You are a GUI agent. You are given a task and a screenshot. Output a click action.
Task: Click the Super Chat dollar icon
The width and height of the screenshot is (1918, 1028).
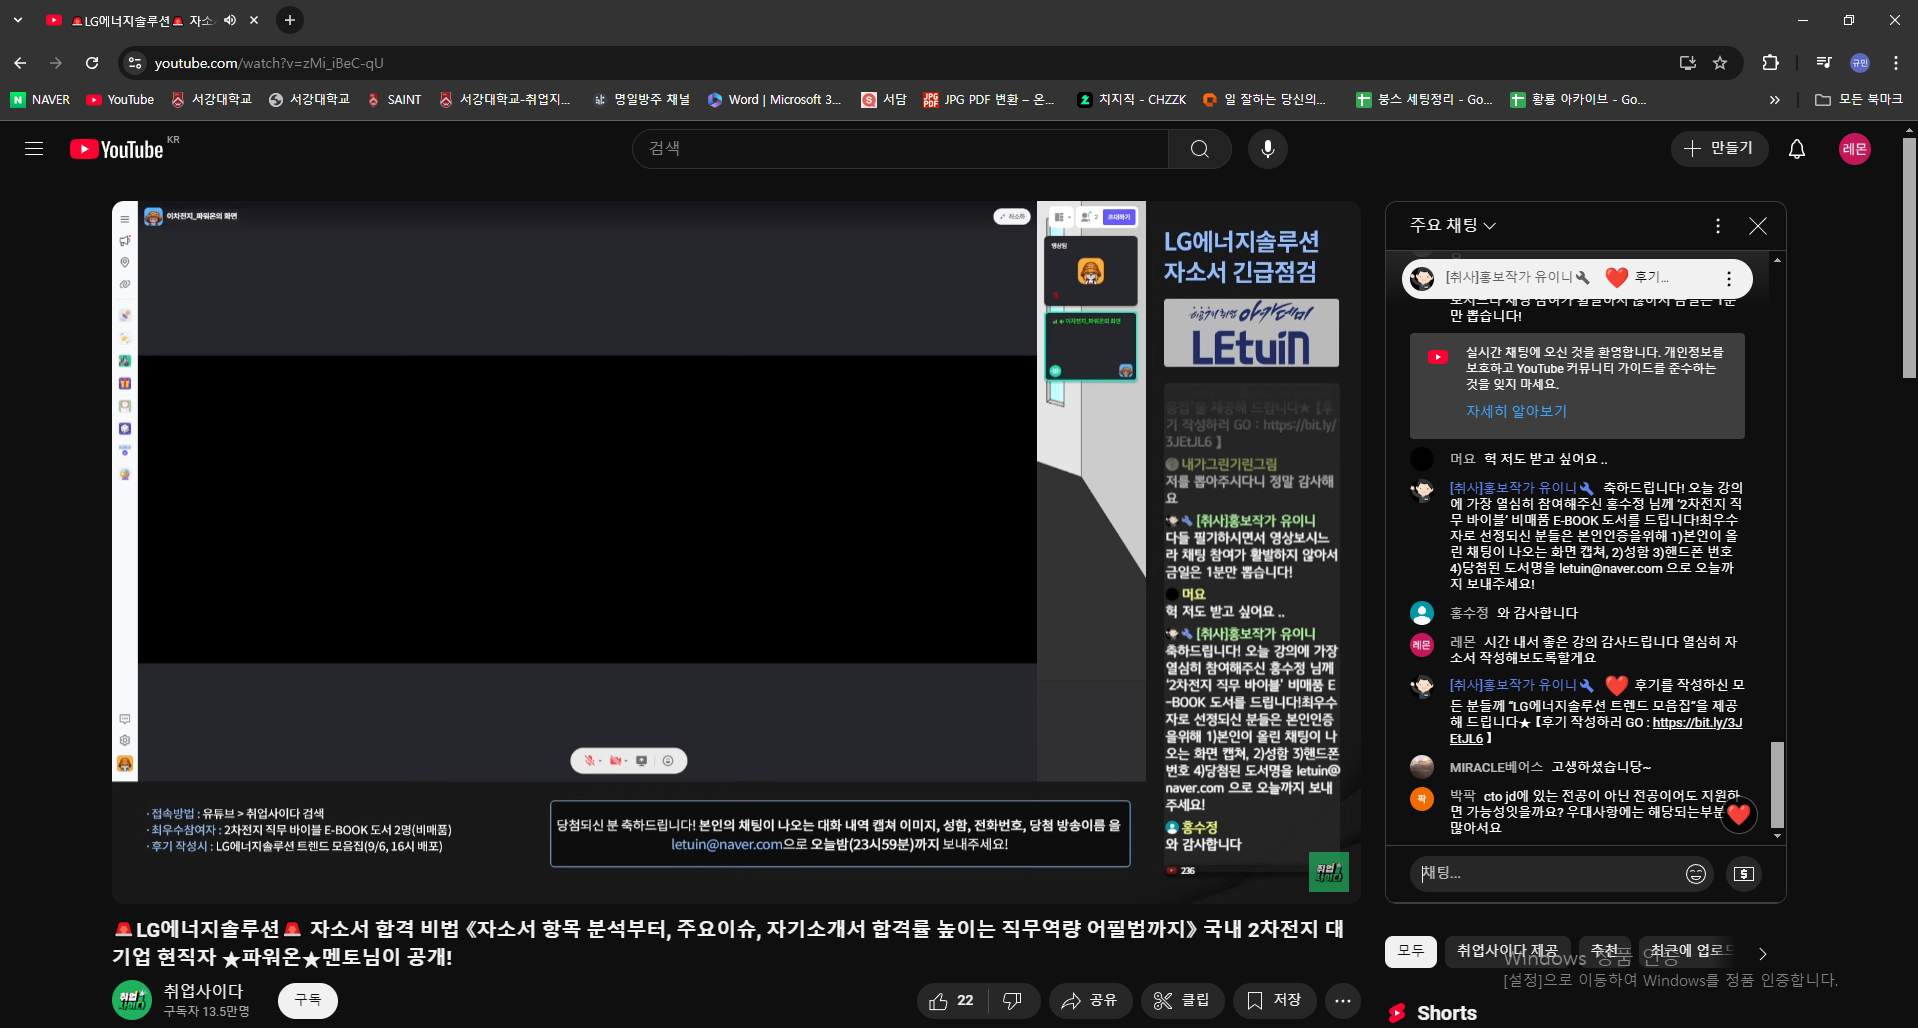point(1743,874)
